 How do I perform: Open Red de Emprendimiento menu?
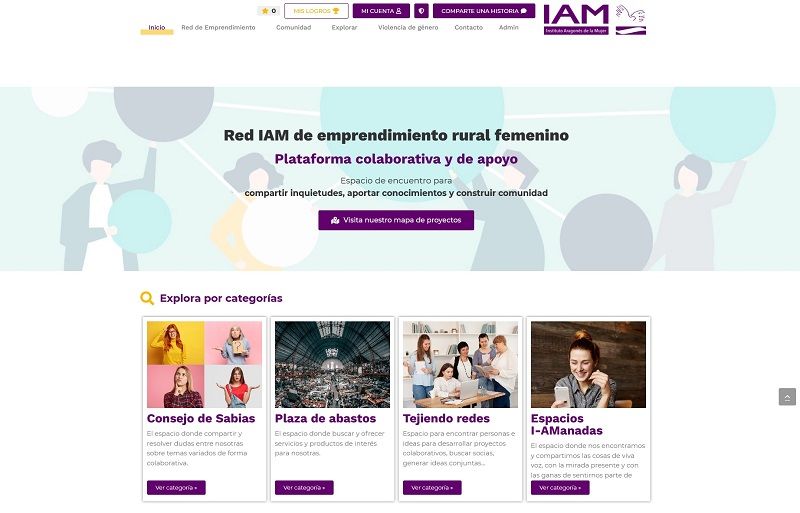[x=218, y=28]
